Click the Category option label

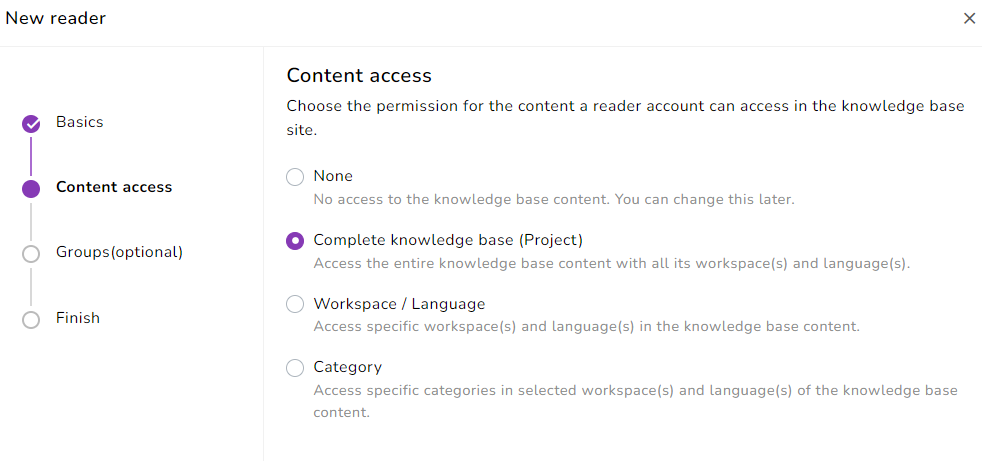[x=348, y=367]
